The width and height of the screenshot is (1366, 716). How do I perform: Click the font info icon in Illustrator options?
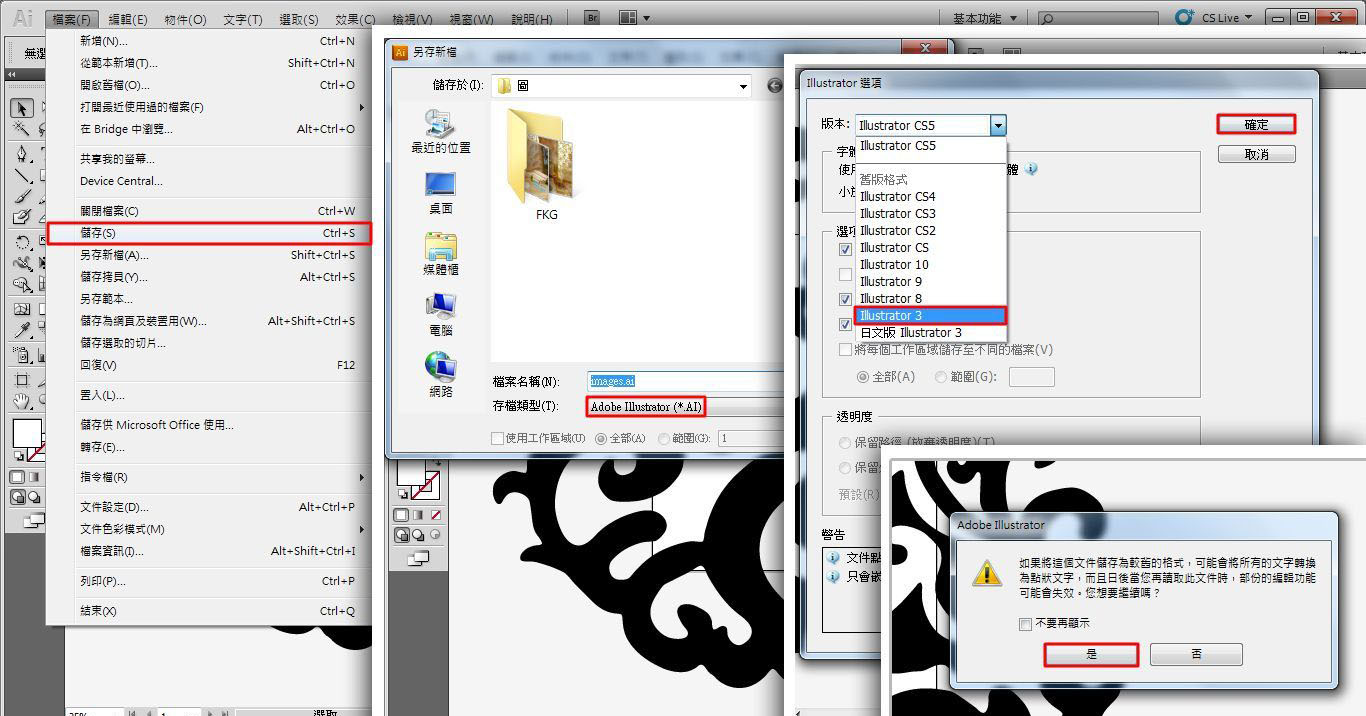pyautogui.click(x=1031, y=169)
